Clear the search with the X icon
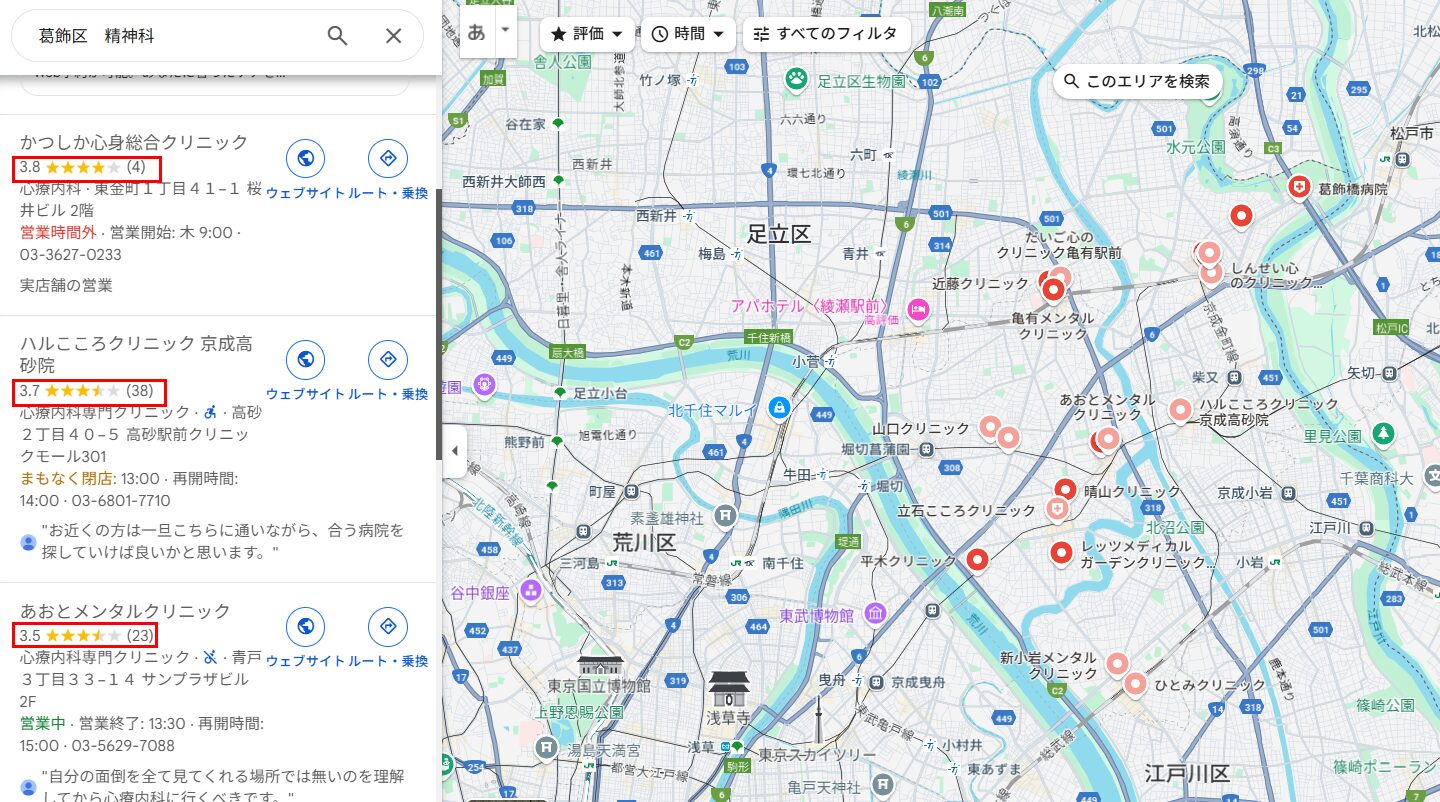This screenshot has width=1440, height=802. point(394,36)
